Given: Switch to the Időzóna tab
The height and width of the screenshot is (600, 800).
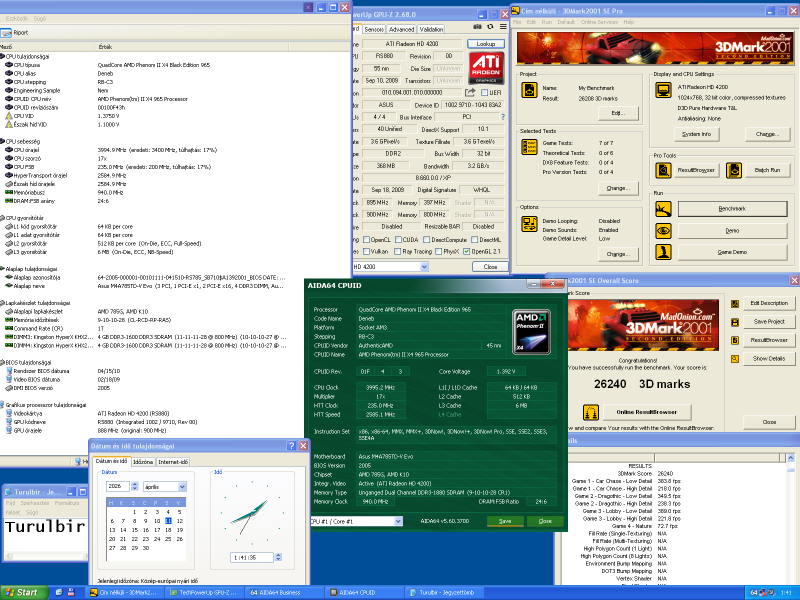Looking at the screenshot, I should [143, 462].
